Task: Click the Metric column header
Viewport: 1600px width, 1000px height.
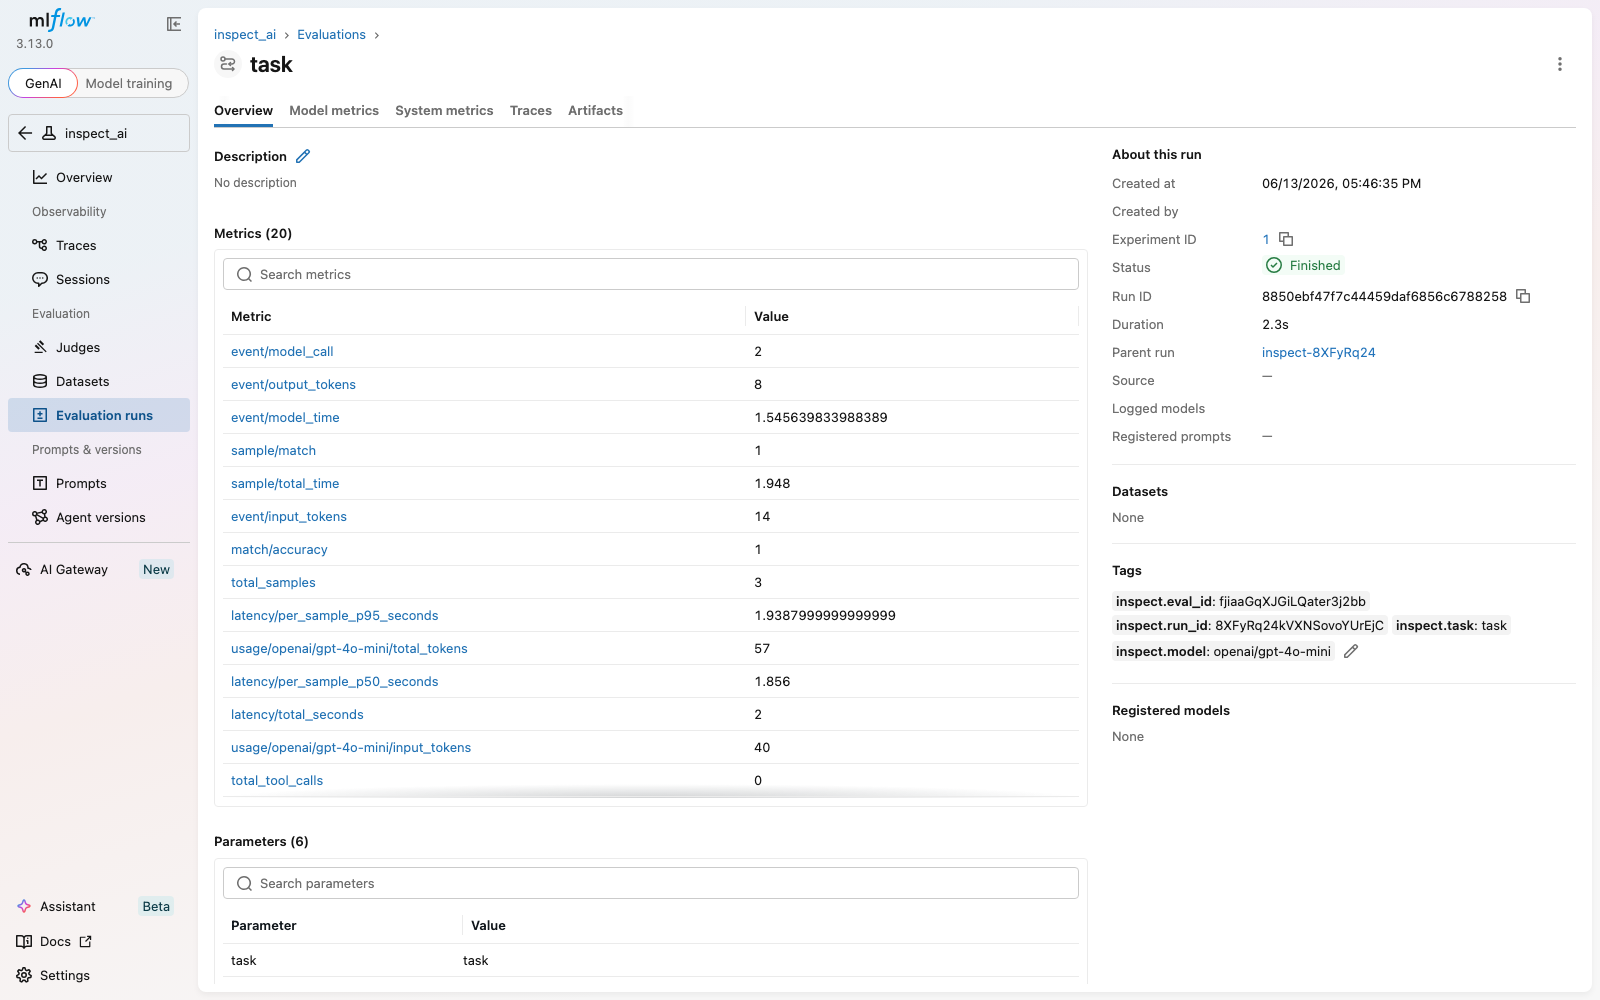Action: (x=251, y=316)
